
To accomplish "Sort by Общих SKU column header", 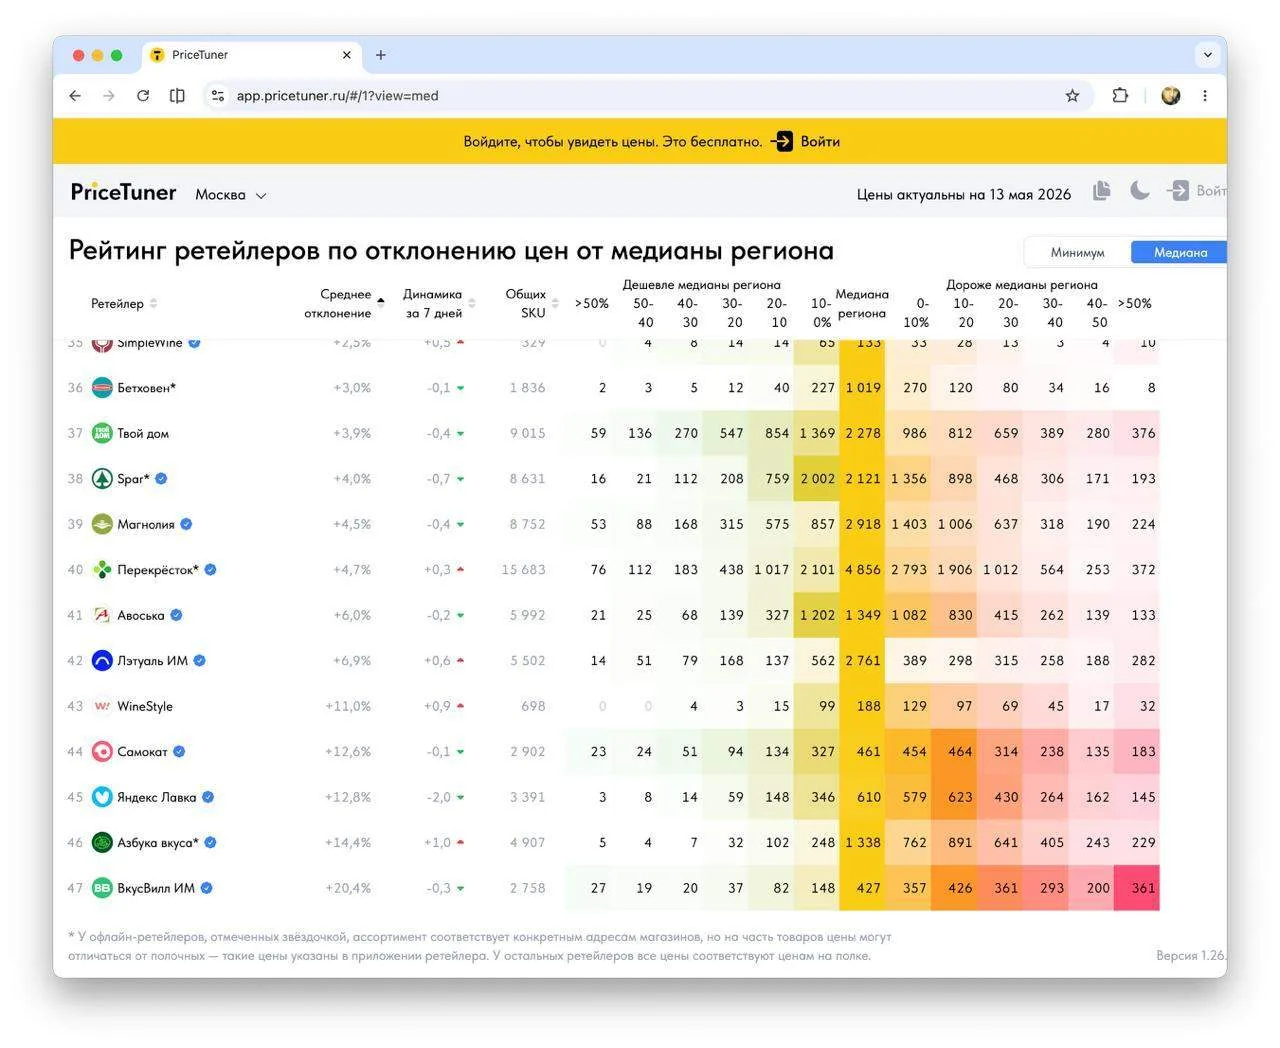I will click(x=532, y=304).
